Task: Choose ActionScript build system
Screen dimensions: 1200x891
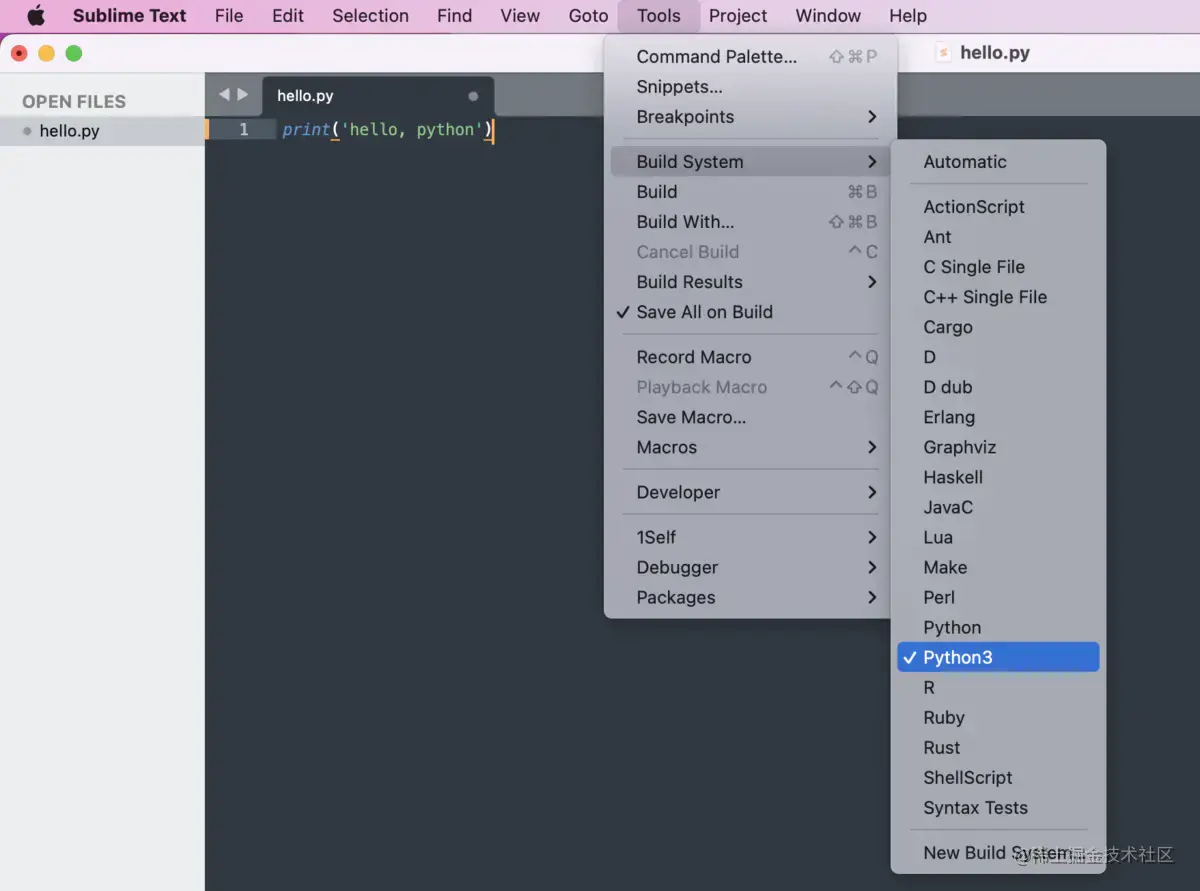Action: coord(998,207)
